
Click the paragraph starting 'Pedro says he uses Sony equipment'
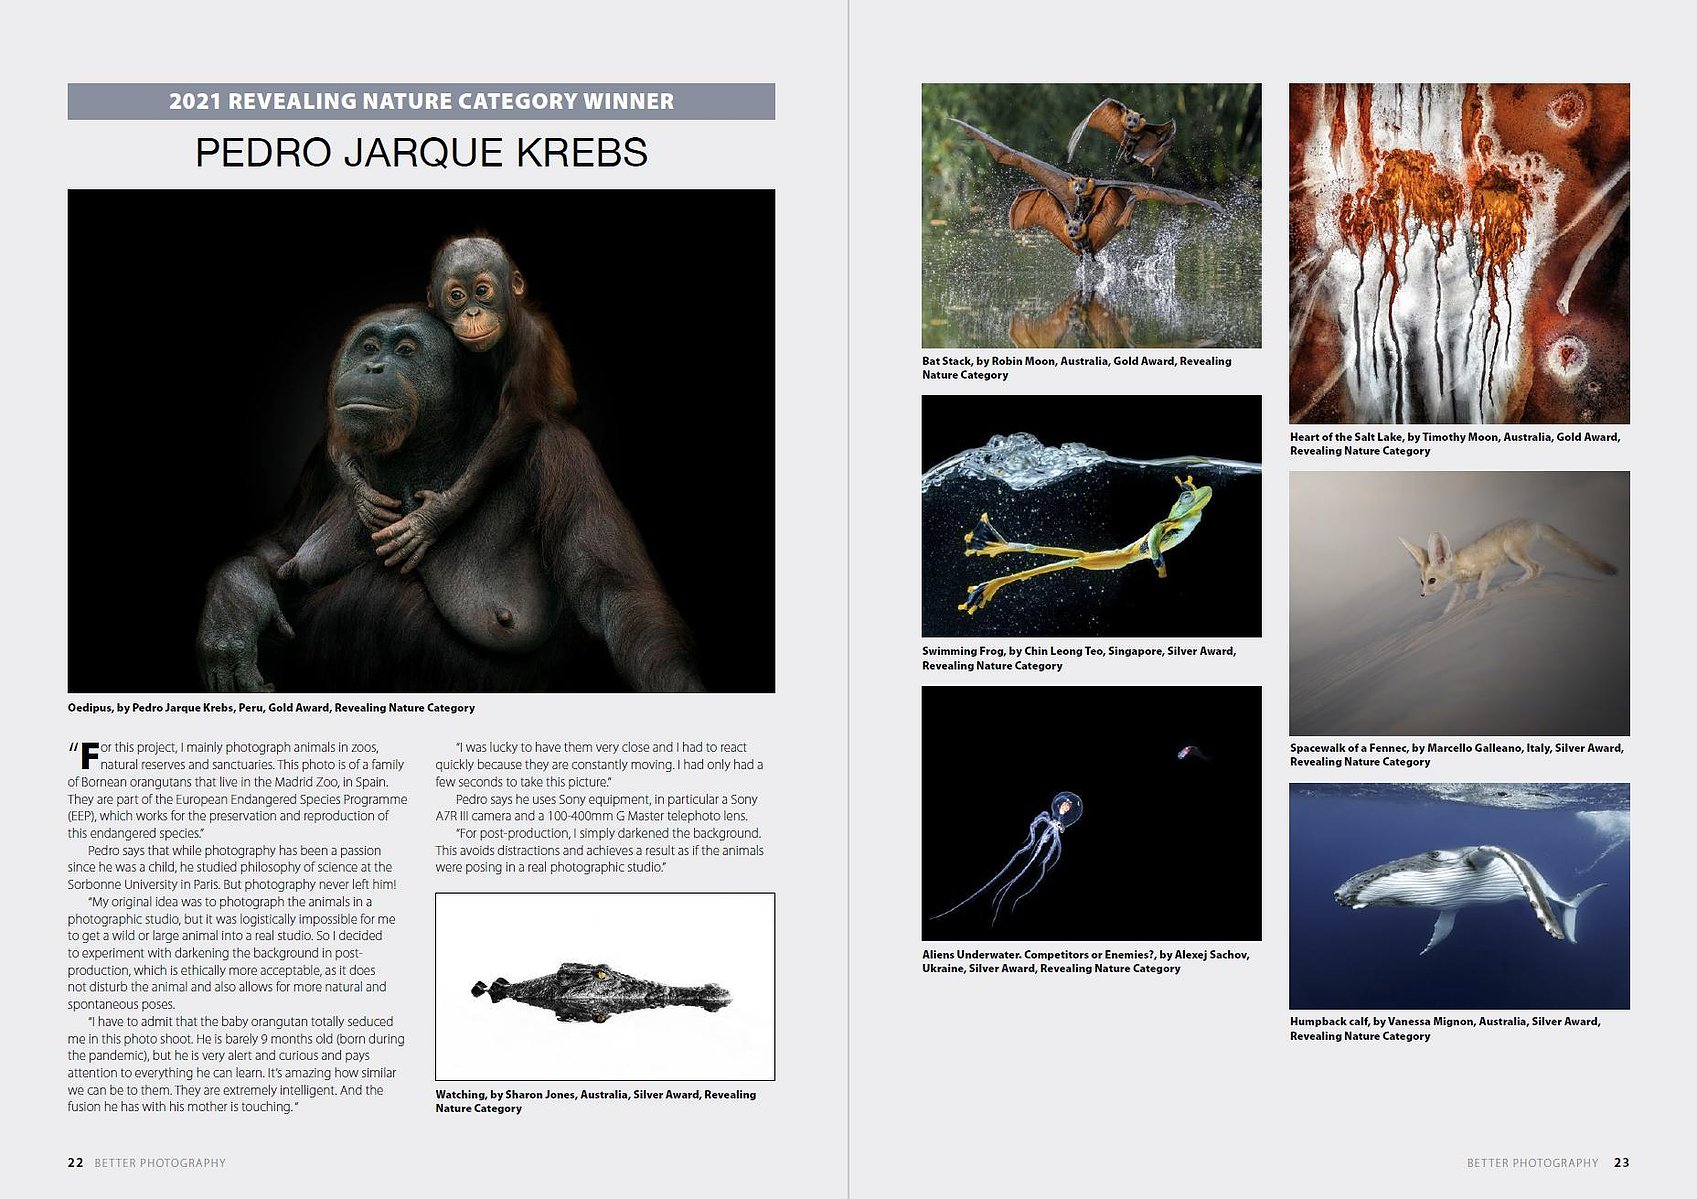point(597,807)
